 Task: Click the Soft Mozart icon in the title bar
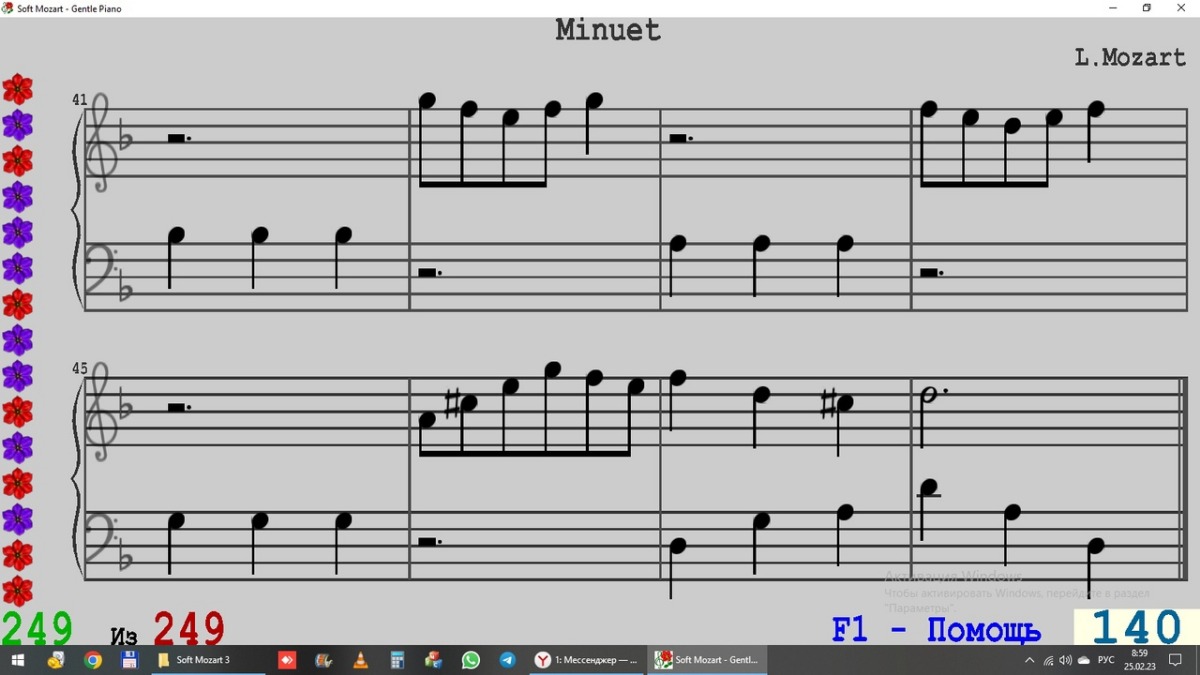pyautogui.click(x=8, y=8)
